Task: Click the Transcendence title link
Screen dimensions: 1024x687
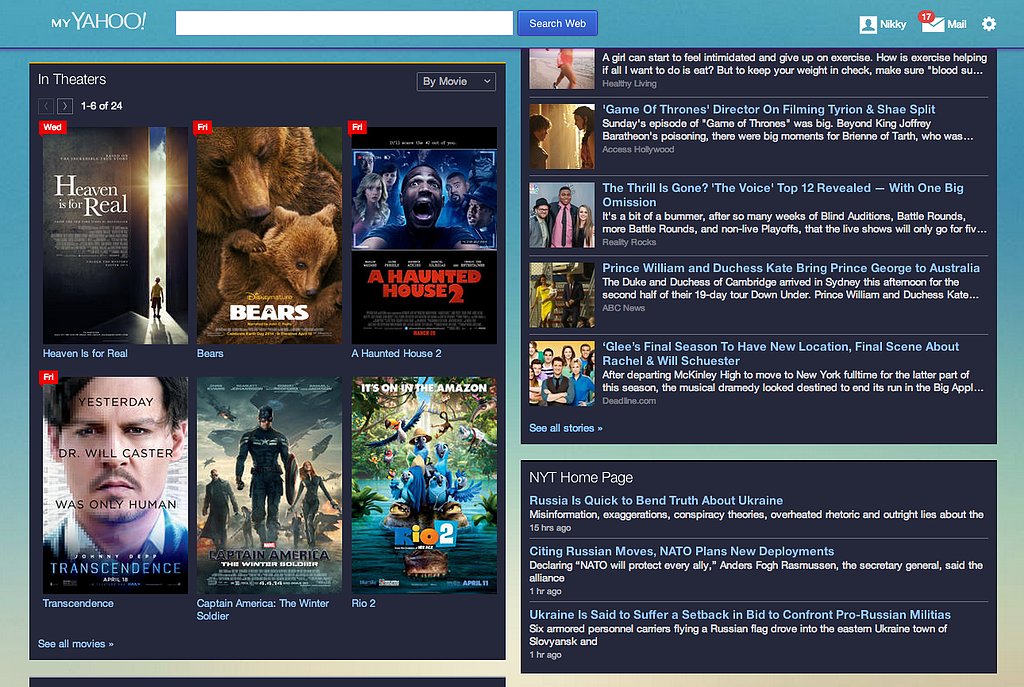Action: (78, 603)
